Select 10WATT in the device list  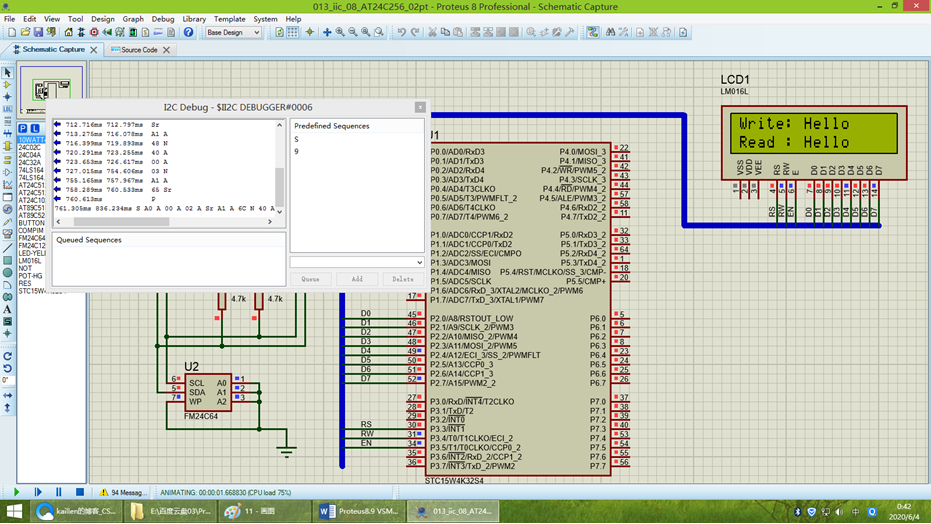[31, 140]
